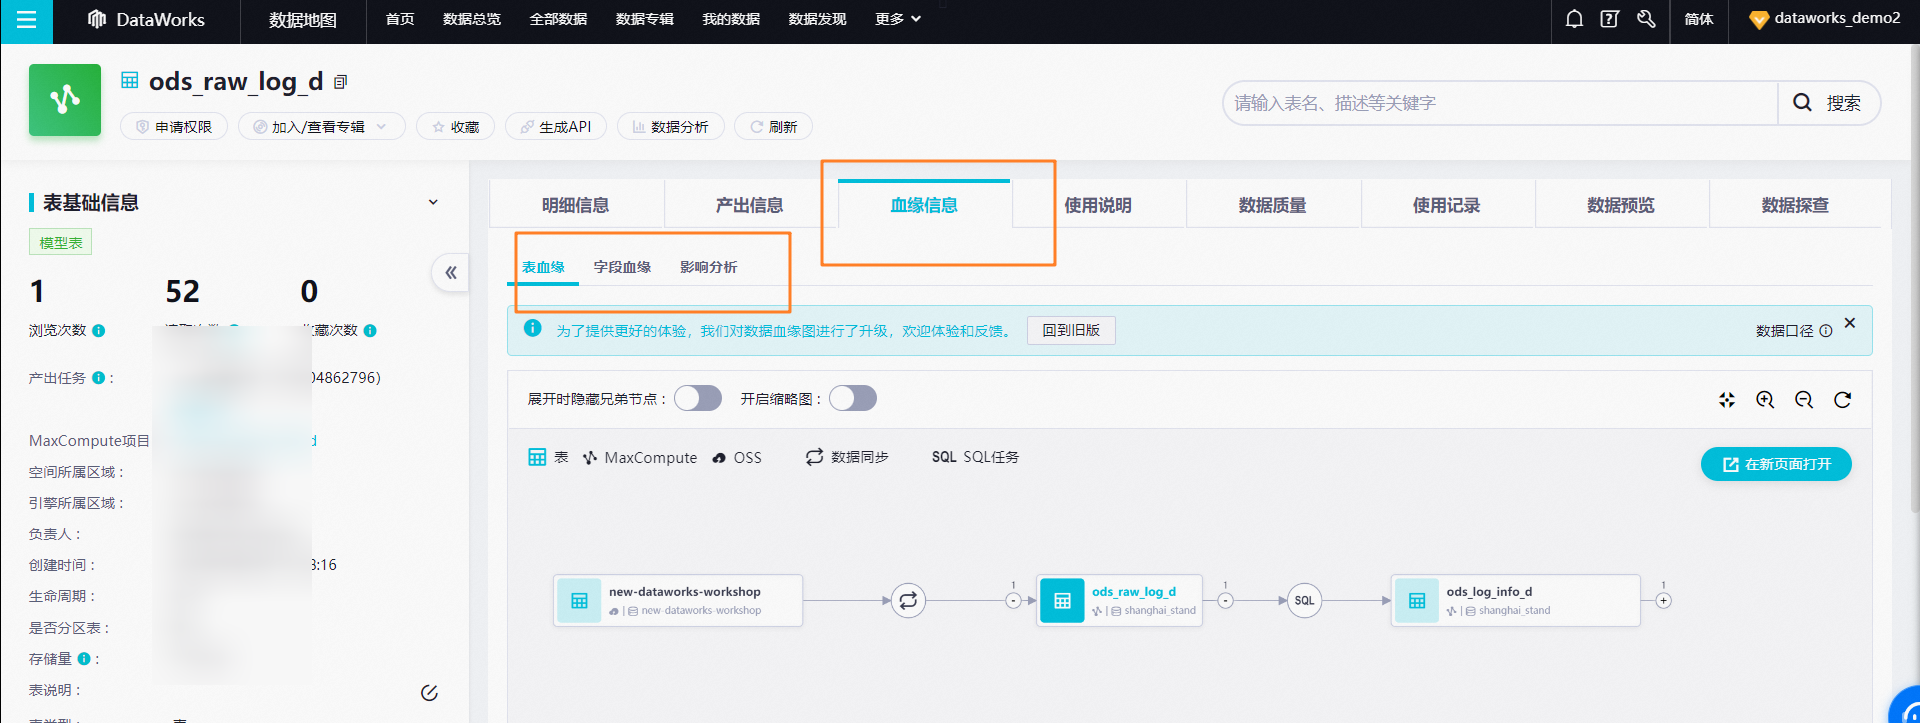Collapse the 表基础信息 section
Image resolution: width=1920 pixels, height=723 pixels.
(433, 202)
